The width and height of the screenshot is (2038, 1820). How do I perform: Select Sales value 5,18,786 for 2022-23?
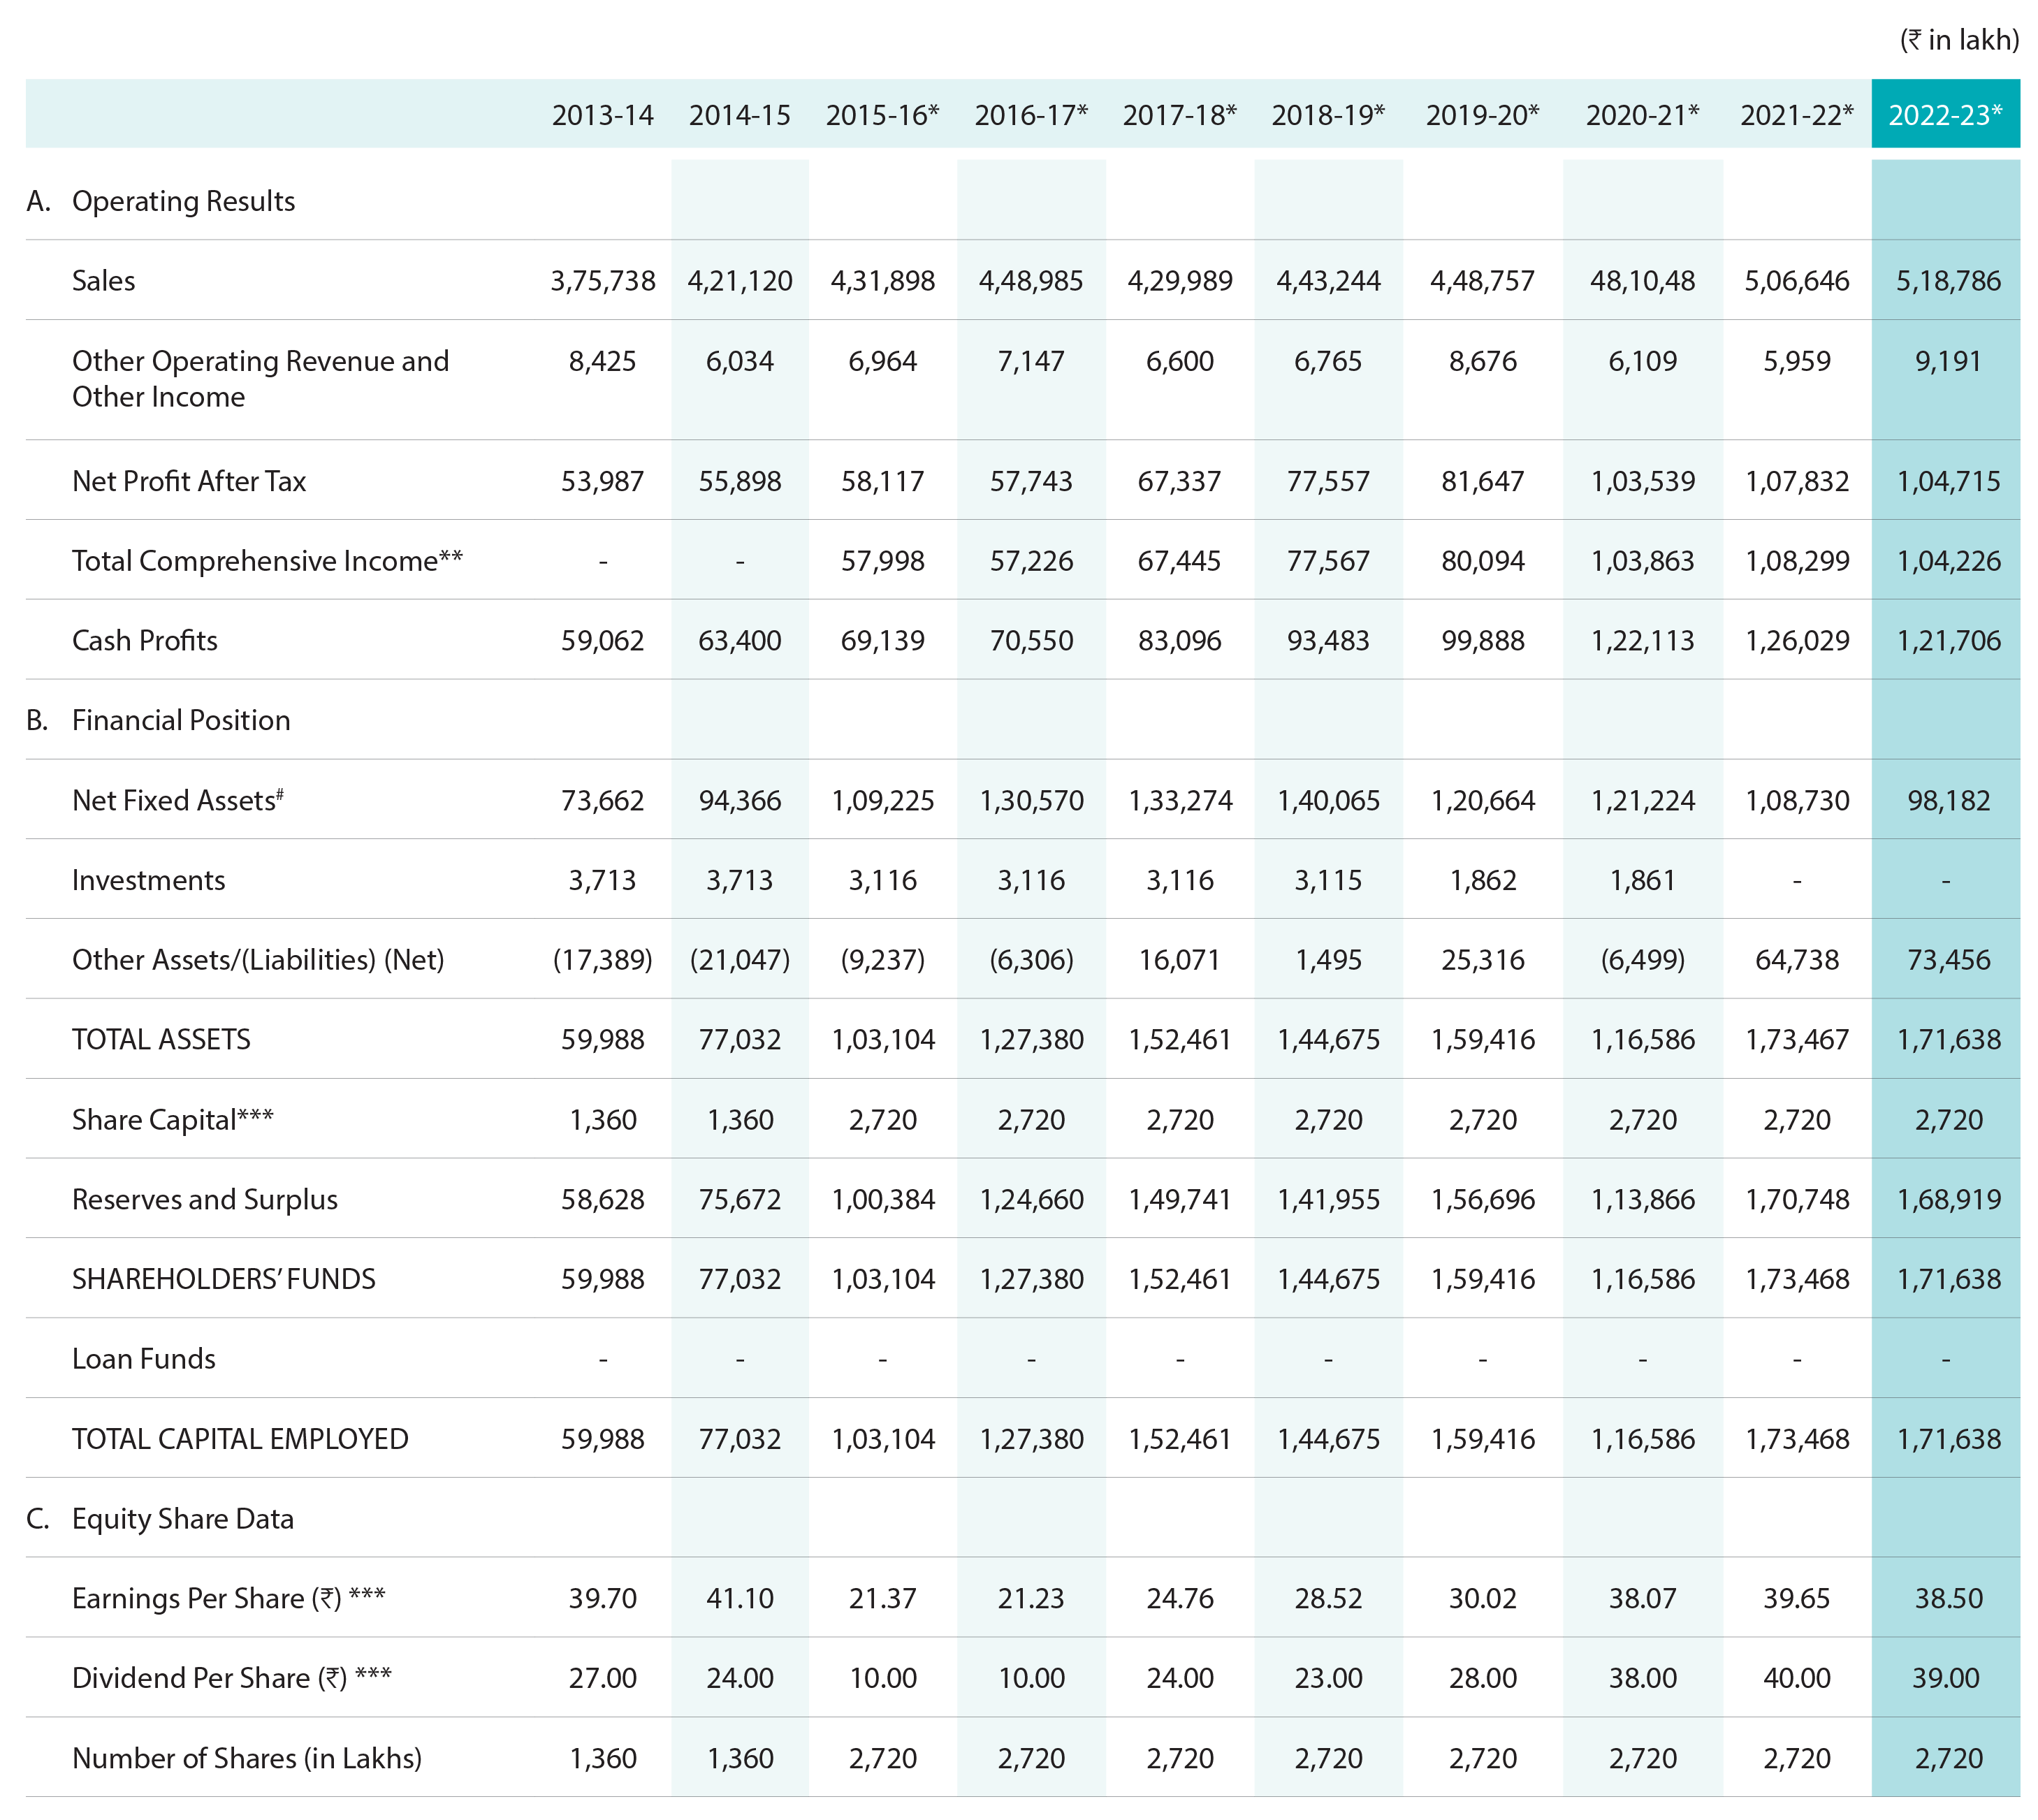[x=1948, y=281]
